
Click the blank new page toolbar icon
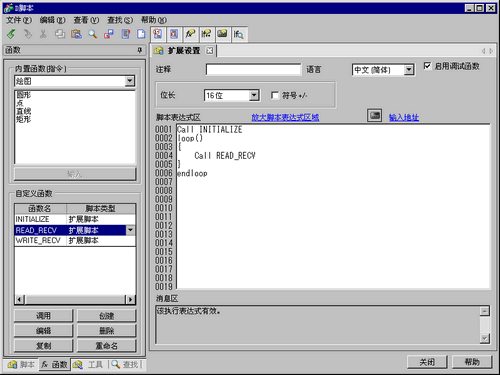tap(142, 34)
